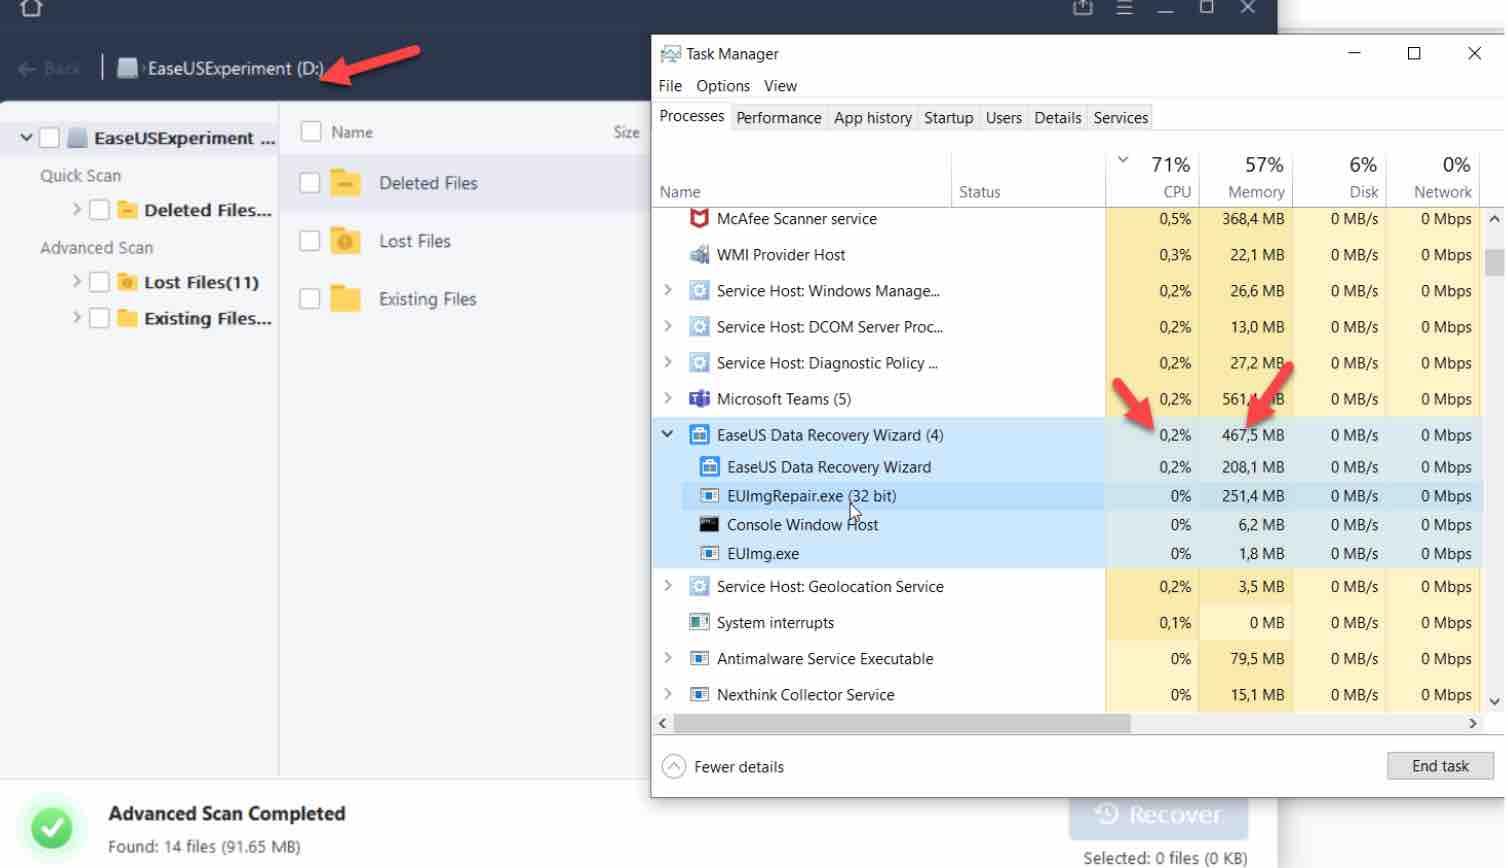
Task: Check the Deleted Files tree checkbox
Action: [99, 210]
